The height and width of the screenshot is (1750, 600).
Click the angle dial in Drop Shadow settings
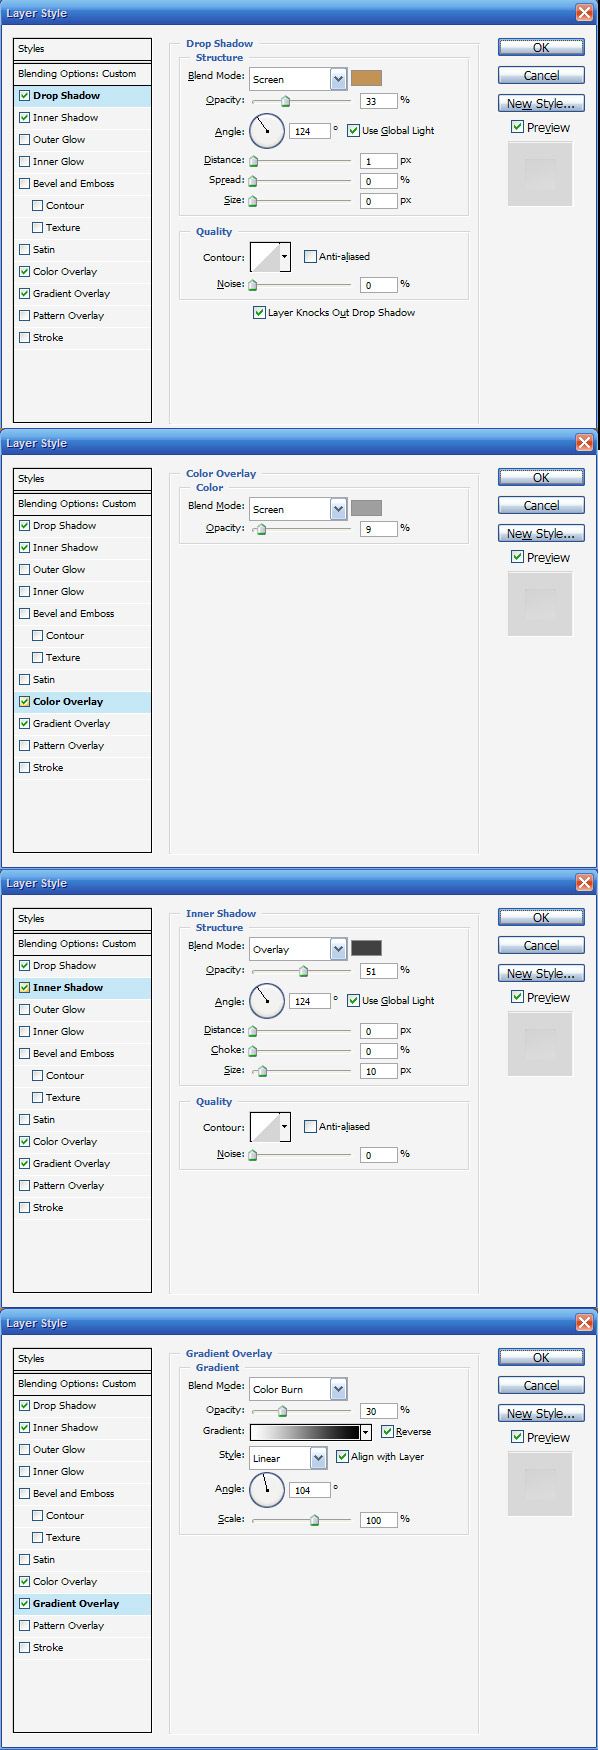(266, 130)
